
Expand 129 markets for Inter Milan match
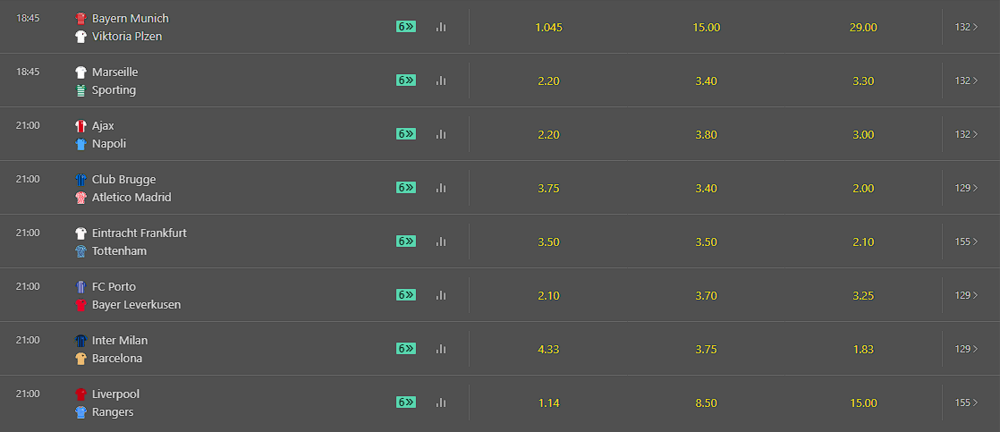pyautogui.click(x=966, y=349)
